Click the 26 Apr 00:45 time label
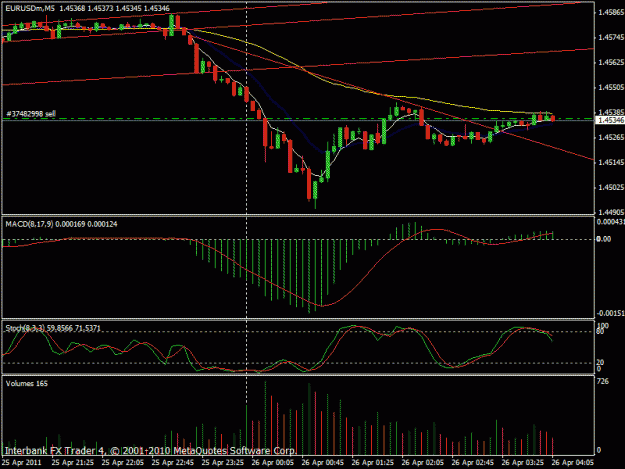Image resolution: width=625 pixels, height=469 pixels. [x=323, y=463]
